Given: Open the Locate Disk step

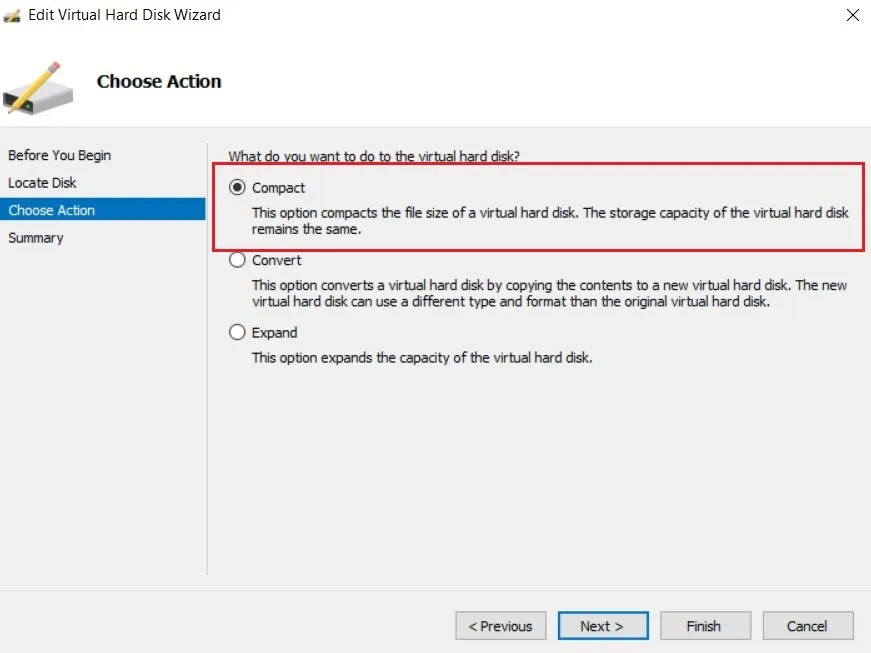Looking at the screenshot, I should tap(42, 183).
